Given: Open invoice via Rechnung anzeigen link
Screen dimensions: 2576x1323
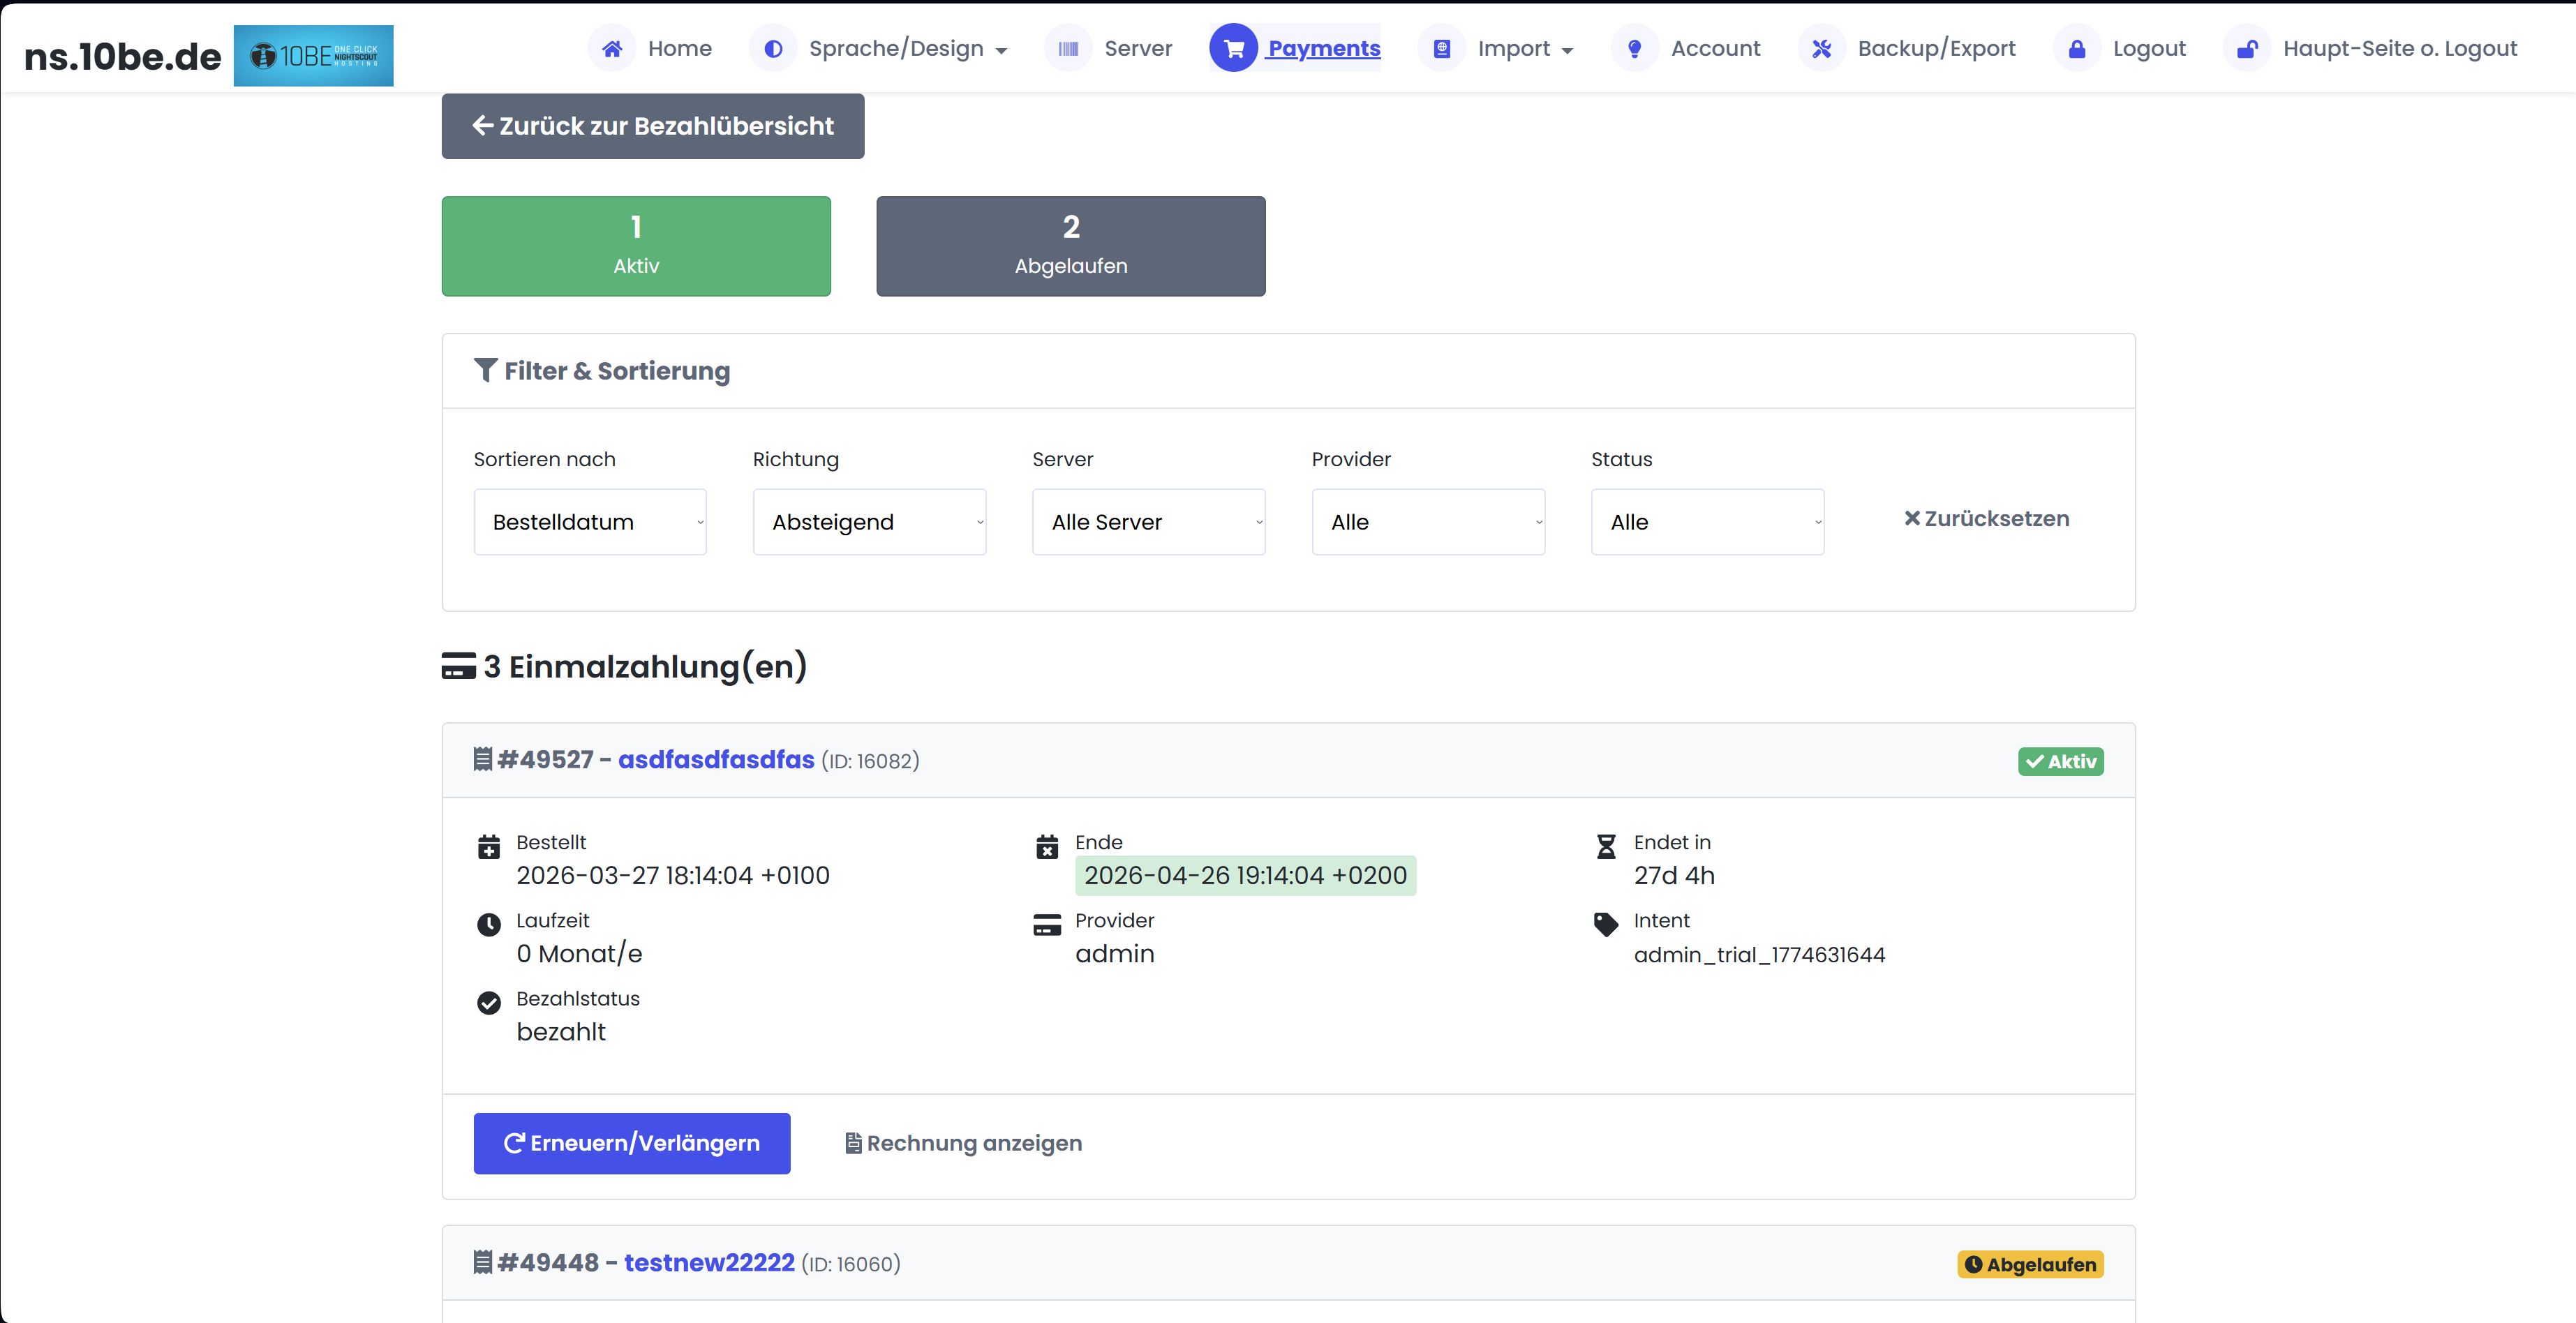Looking at the screenshot, I should (962, 1143).
